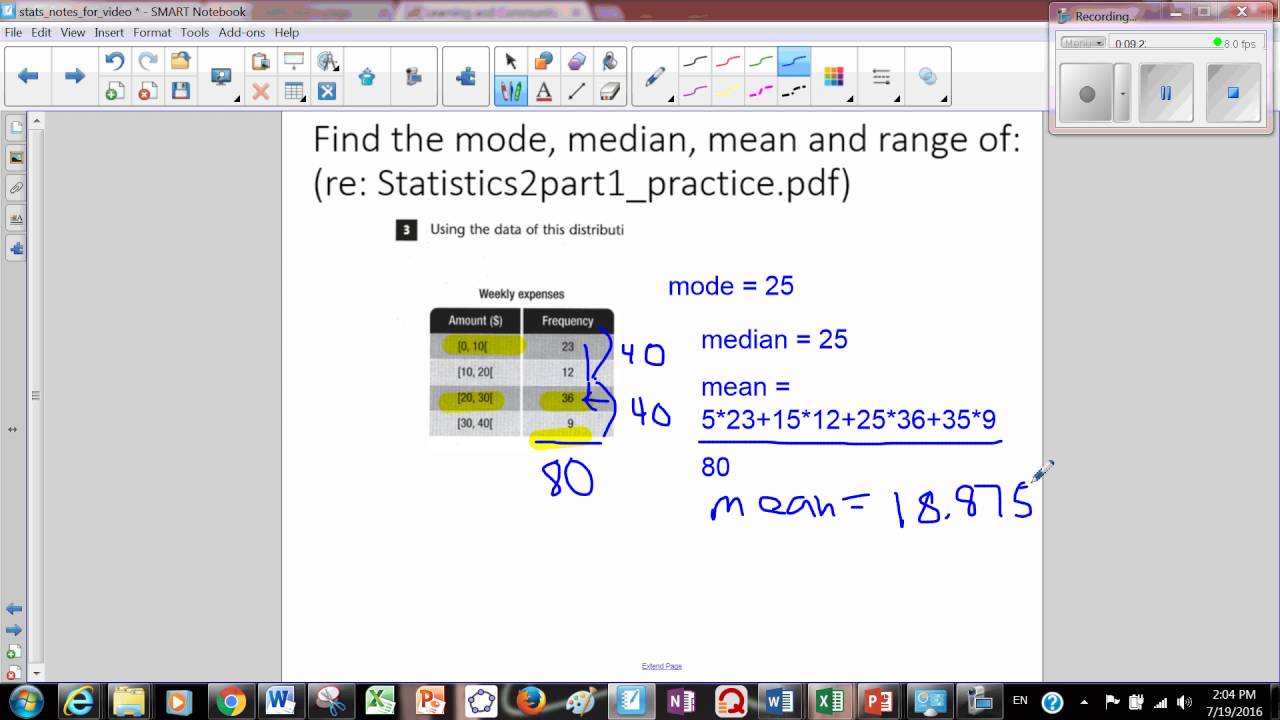Select the Shapes tool

click(544, 62)
